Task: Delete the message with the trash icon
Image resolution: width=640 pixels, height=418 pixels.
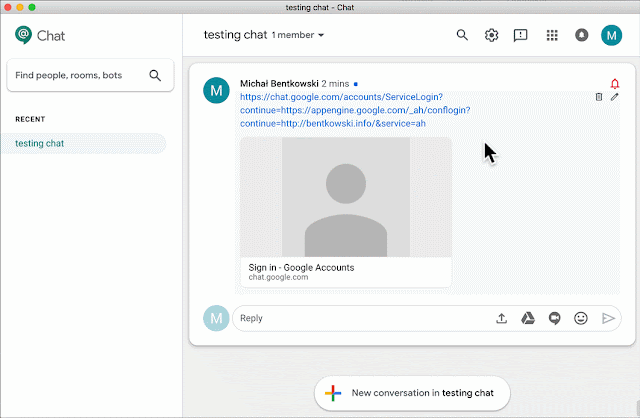Action: (x=598, y=97)
